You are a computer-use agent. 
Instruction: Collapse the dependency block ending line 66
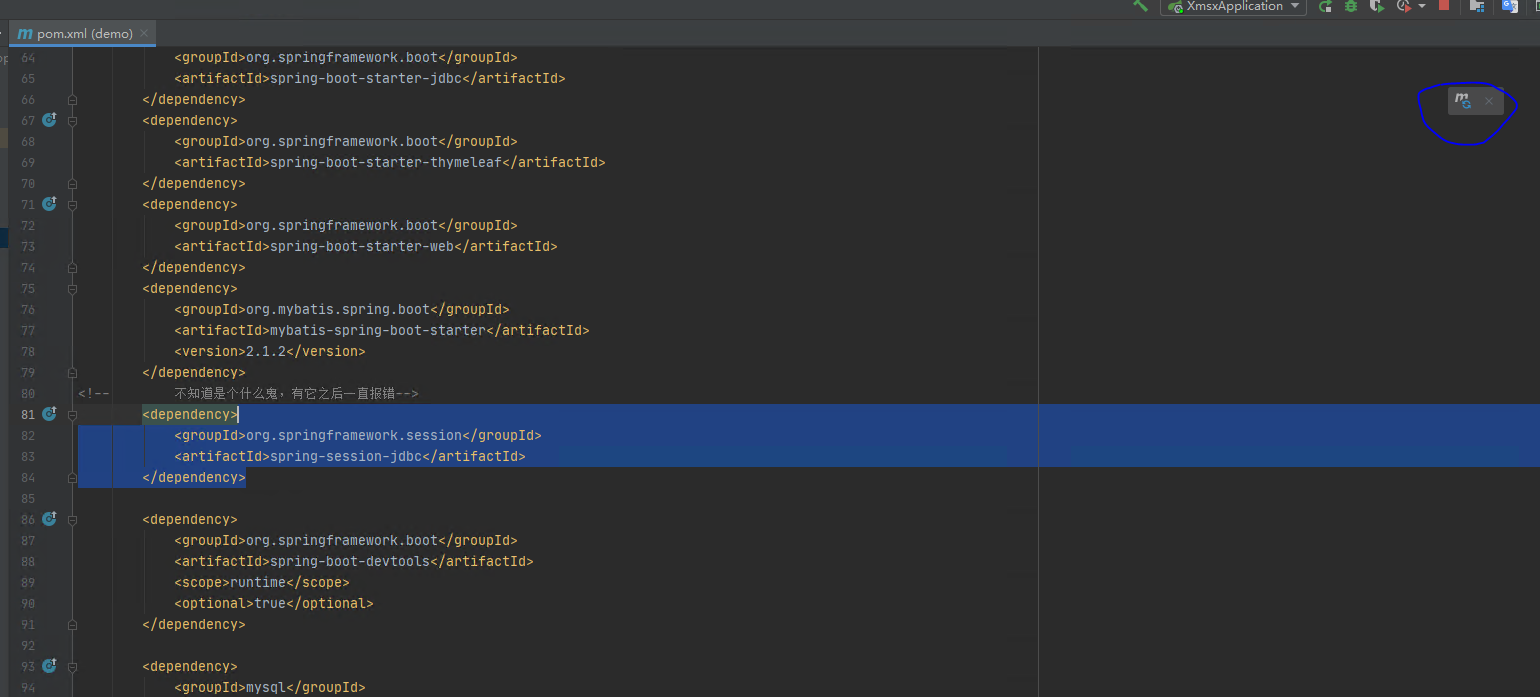pyautogui.click(x=71, y=99)
